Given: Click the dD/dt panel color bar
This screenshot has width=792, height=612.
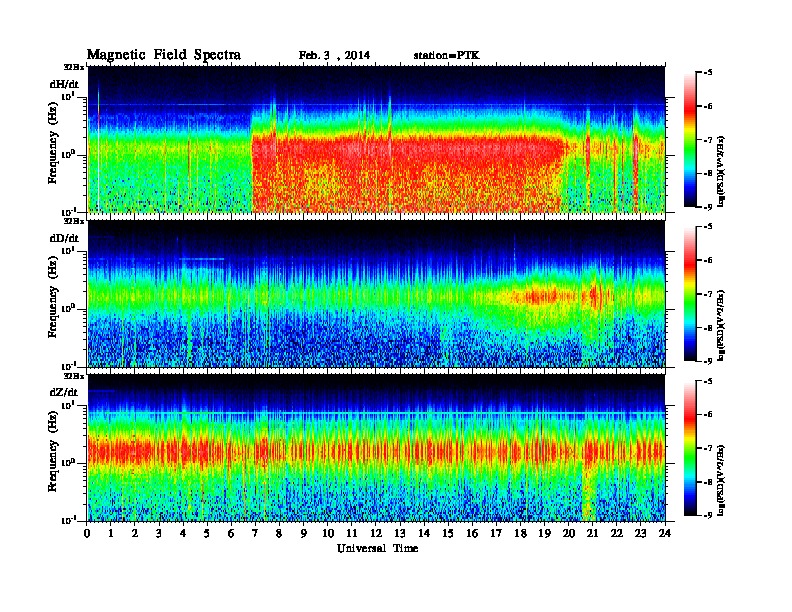Looking at the screenshot, I should 690,293.
